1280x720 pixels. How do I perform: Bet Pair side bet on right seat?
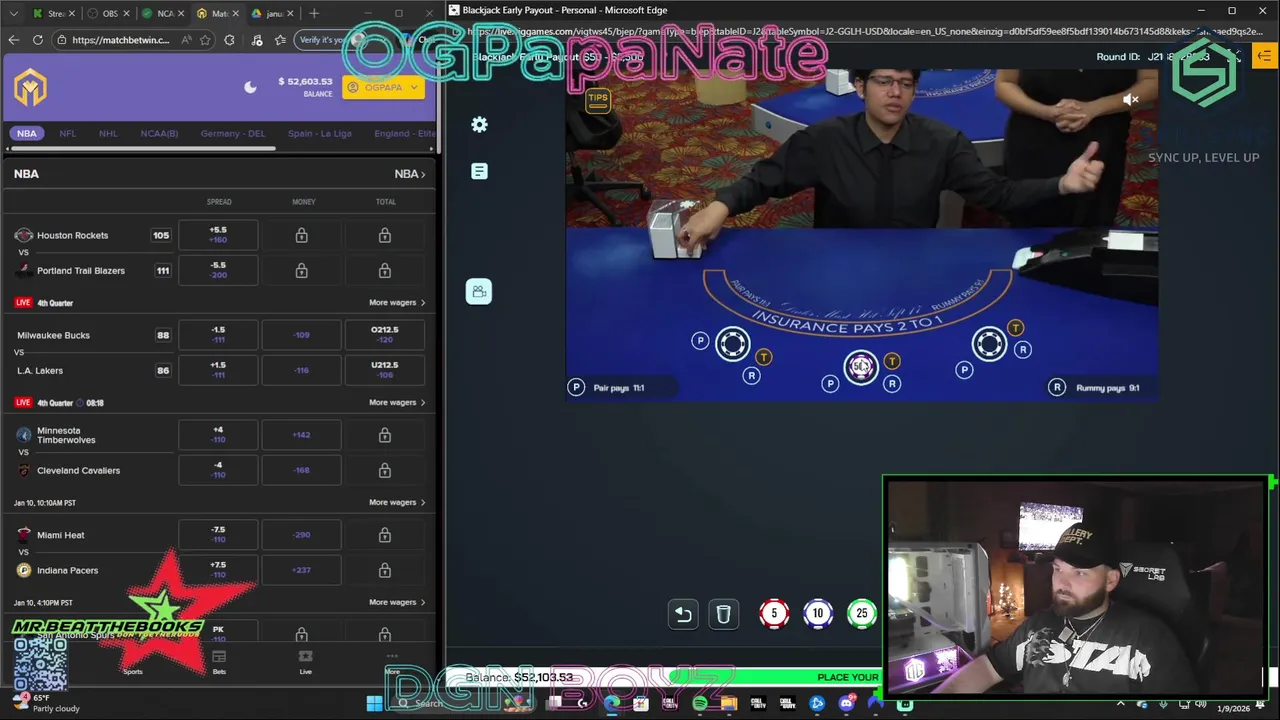point(964,370)
